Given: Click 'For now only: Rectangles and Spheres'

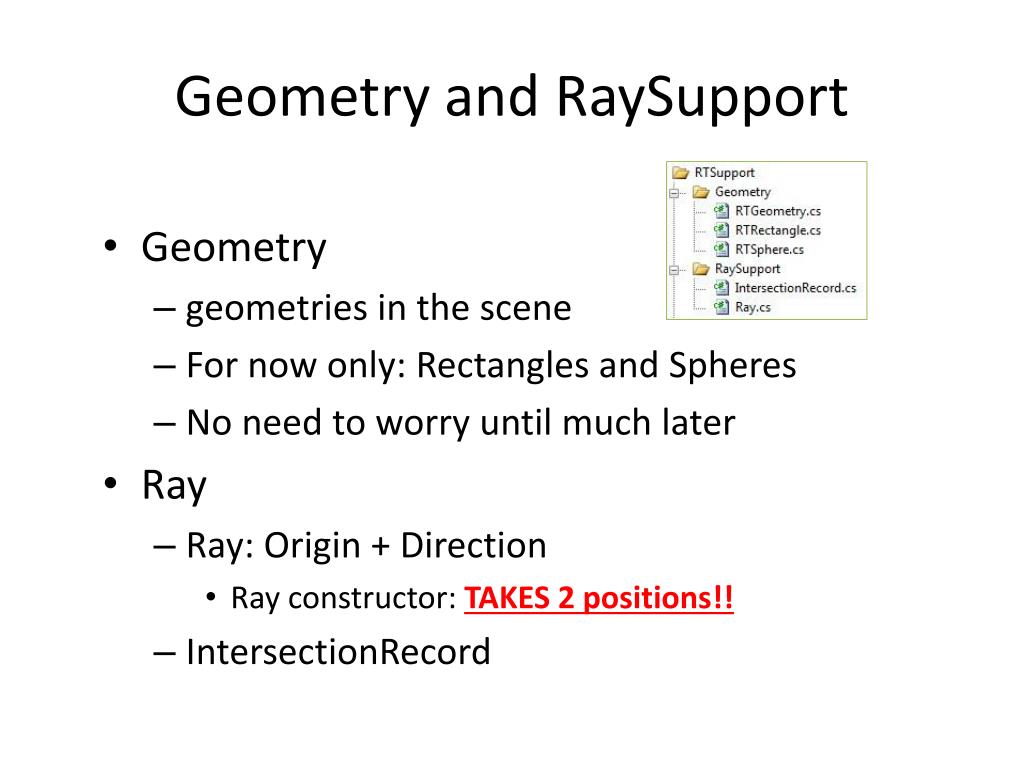Looking at the screenshot, I should tap(491, 365).
